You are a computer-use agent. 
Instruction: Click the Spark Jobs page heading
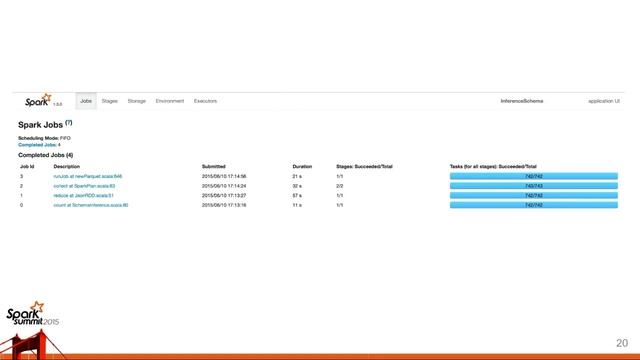pyautogui.click(x=40, y=125)
